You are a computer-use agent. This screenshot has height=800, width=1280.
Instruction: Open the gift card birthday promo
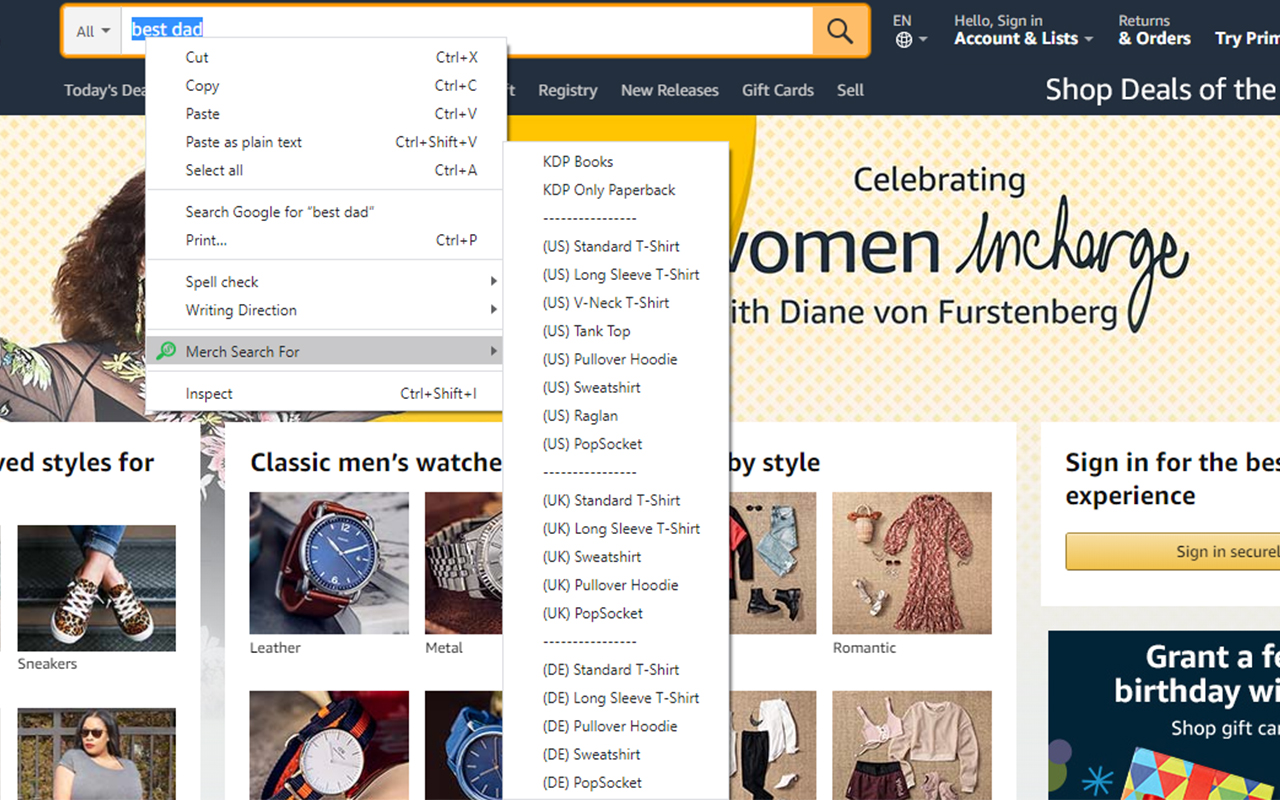click(1164, 715)
